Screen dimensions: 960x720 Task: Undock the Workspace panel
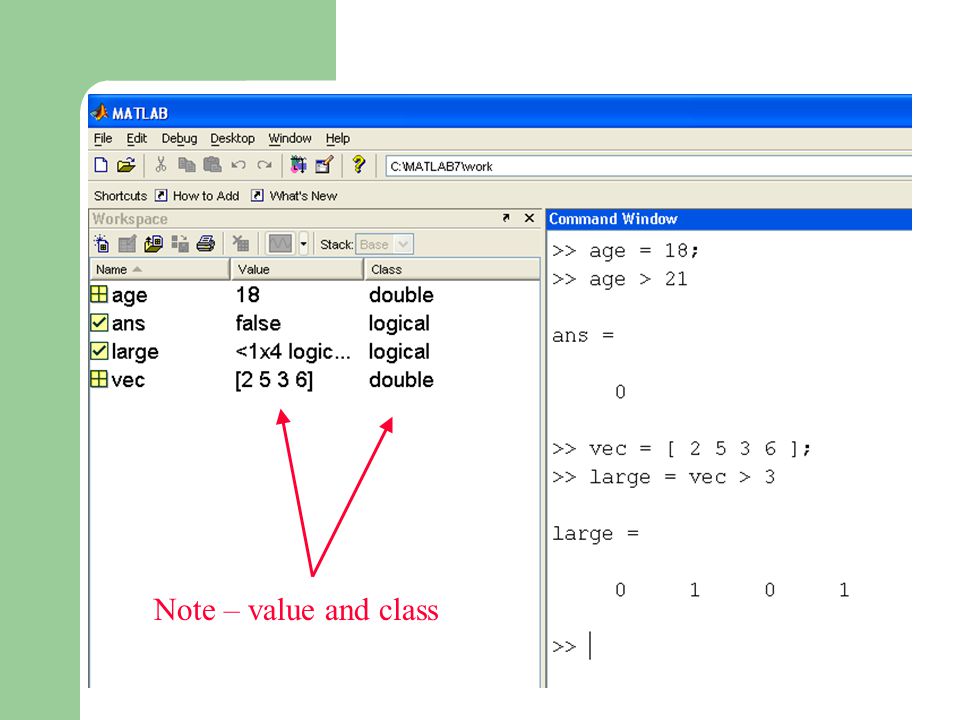(x=506, y=218)
